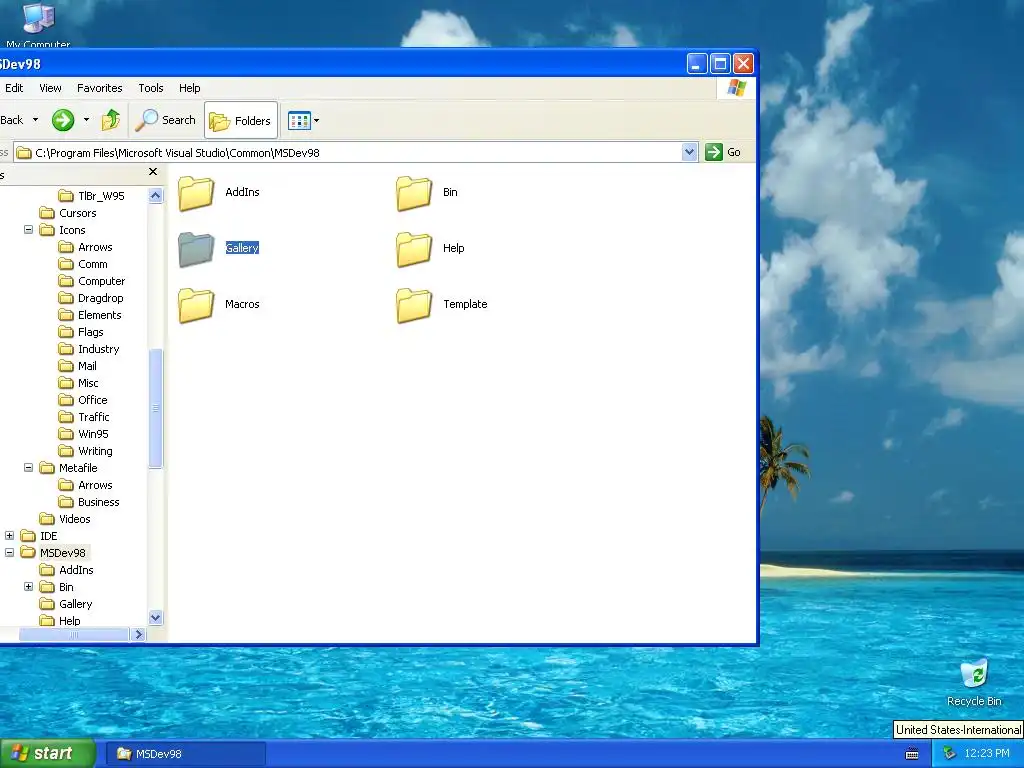Viewport: 1024px width, 768px height.
Task: Click MSDev98 taskbar button
Action: click(186, 754)
